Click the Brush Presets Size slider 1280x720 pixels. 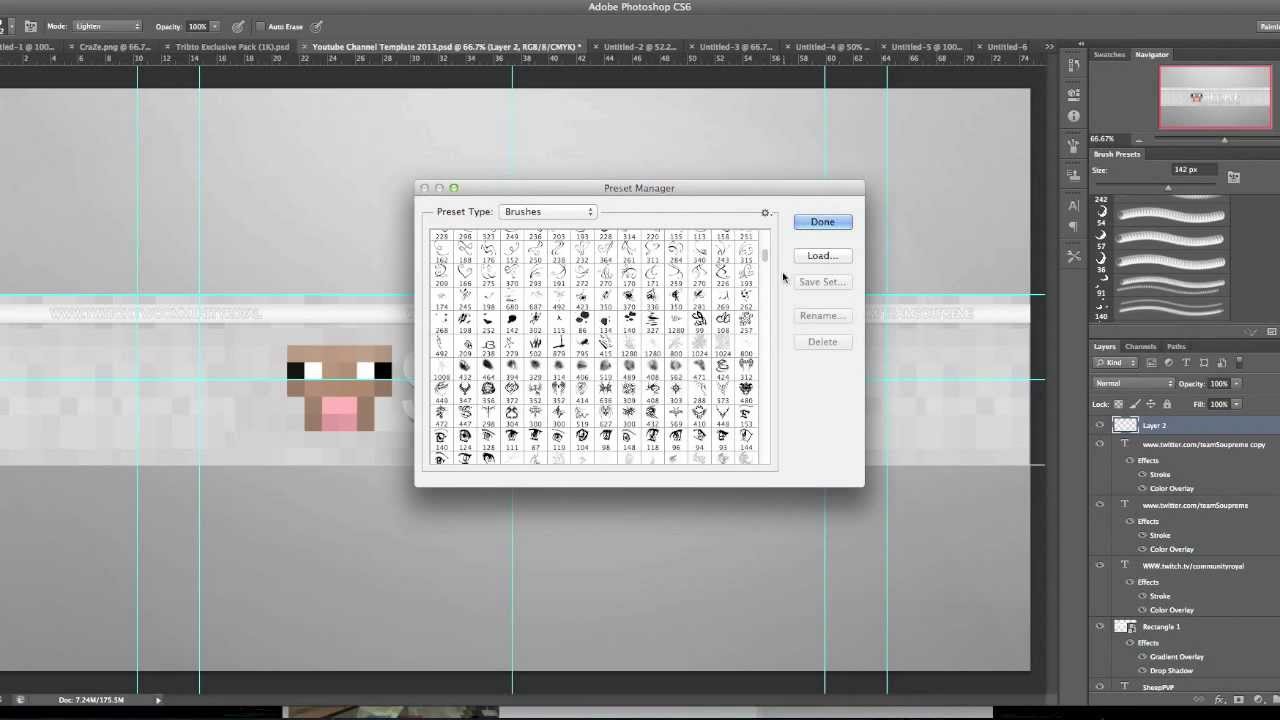pyautogui.click(x=1167, y=188)
